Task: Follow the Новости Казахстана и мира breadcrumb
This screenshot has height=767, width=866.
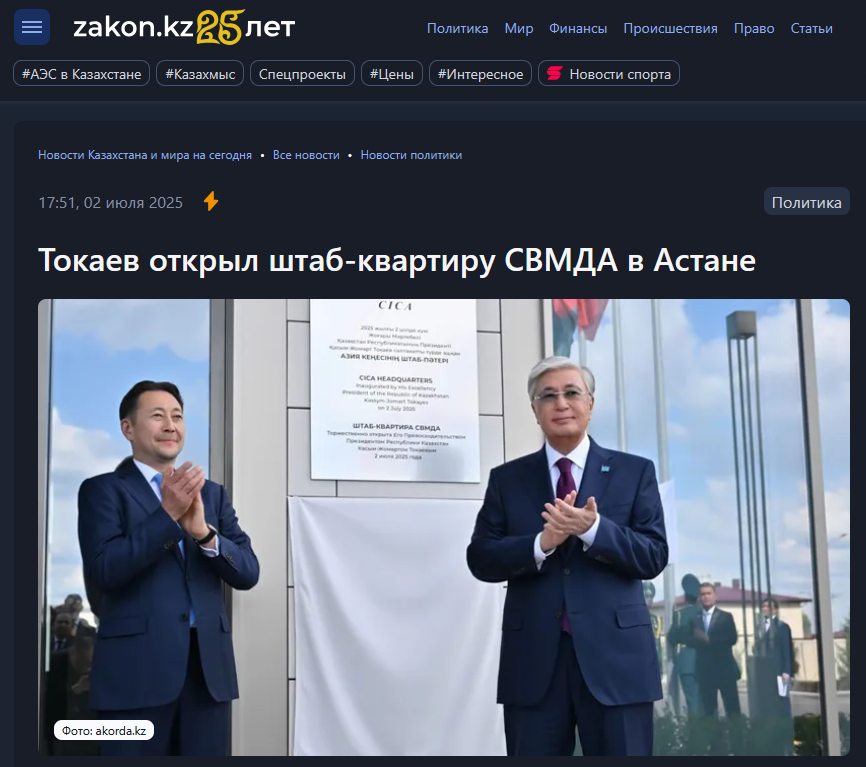Action: click(x=145, y=155)
